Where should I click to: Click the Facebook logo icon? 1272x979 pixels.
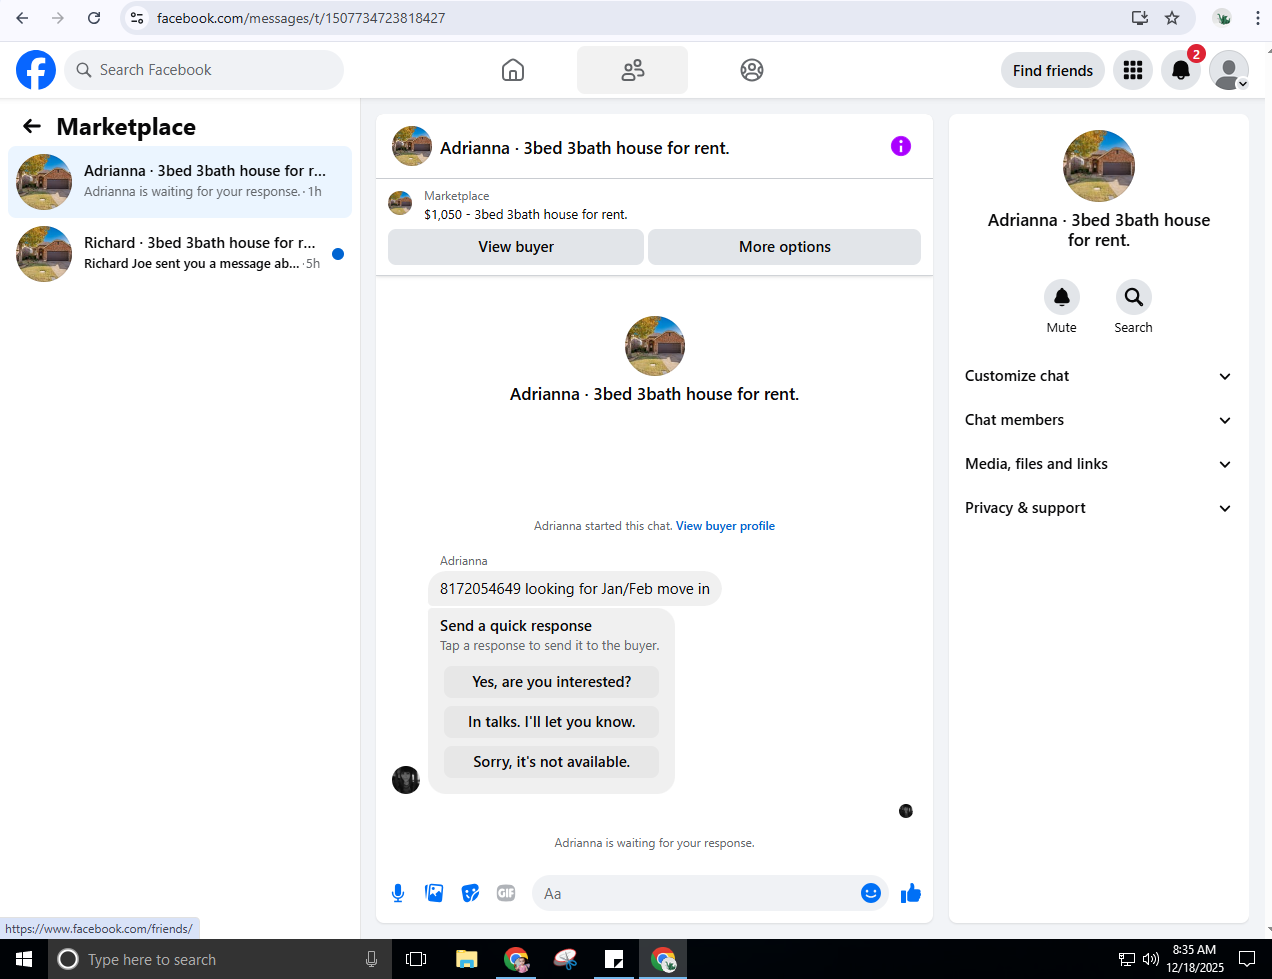tap(36, 70)
